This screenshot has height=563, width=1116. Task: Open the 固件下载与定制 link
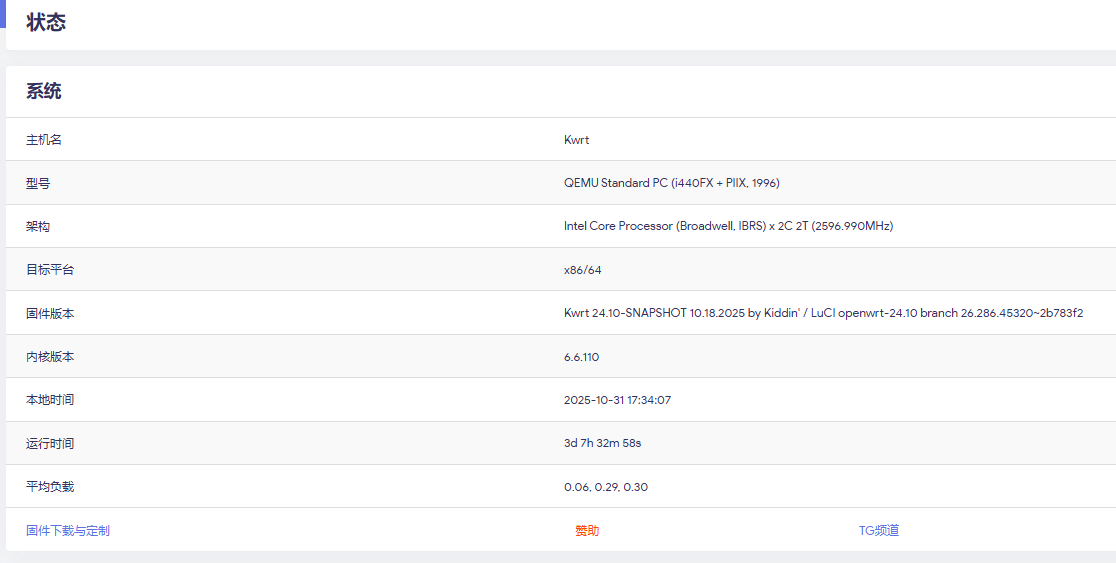point(68,530)
